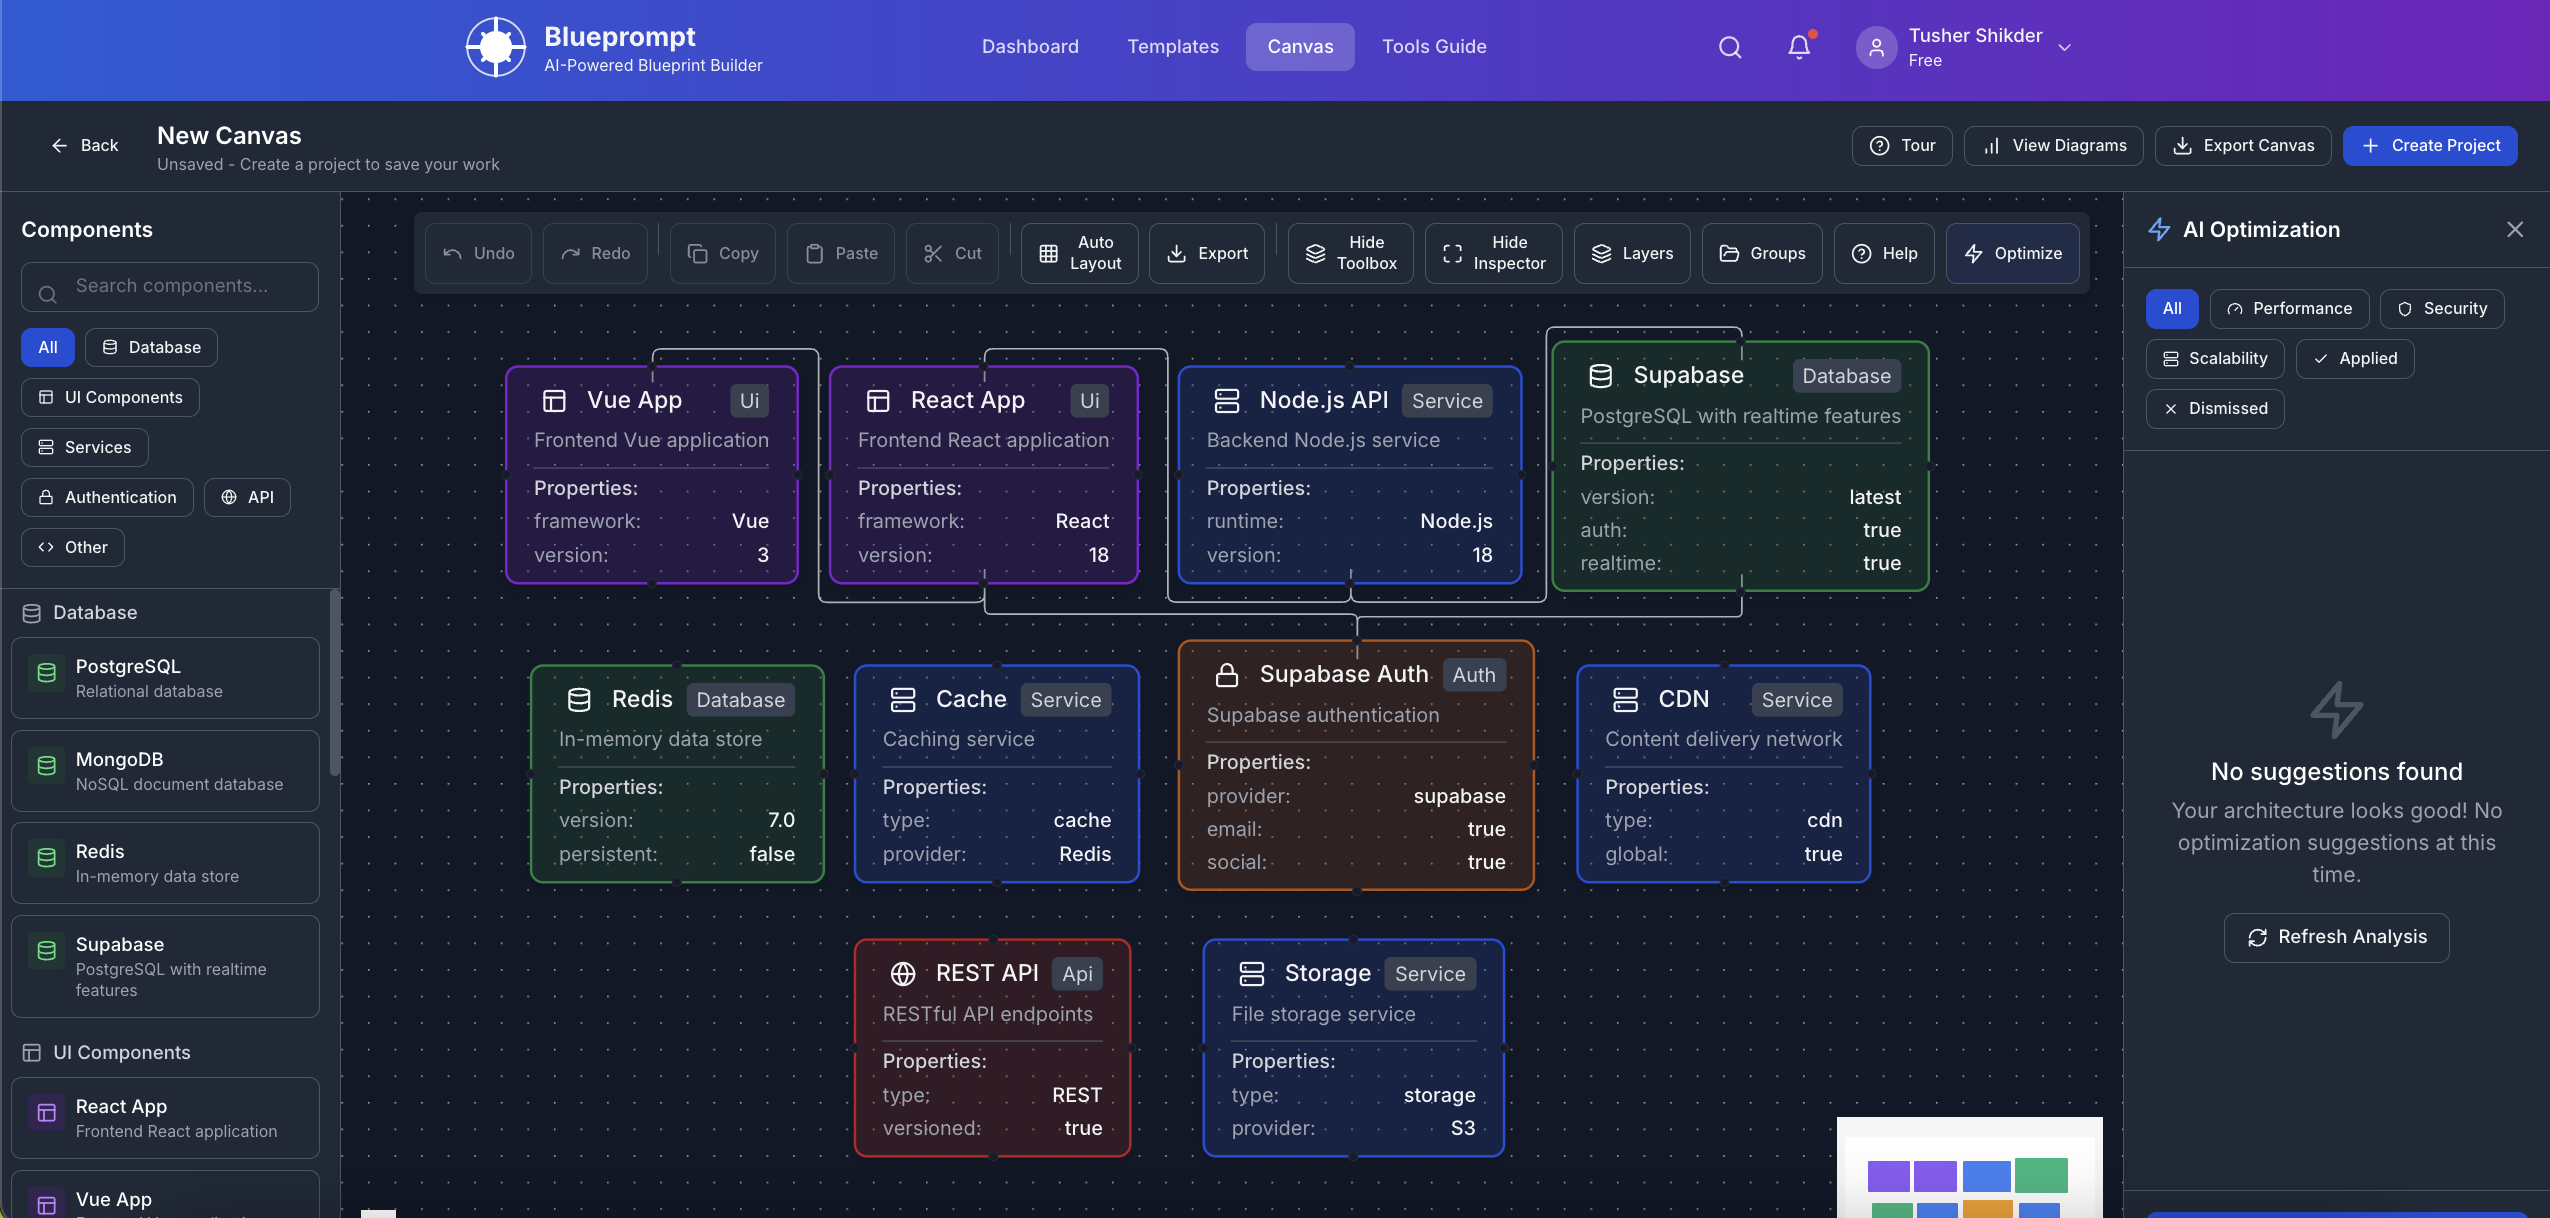Click the Help question-mark button
Viewport: 2550px width, 1218px height.
1884,253
